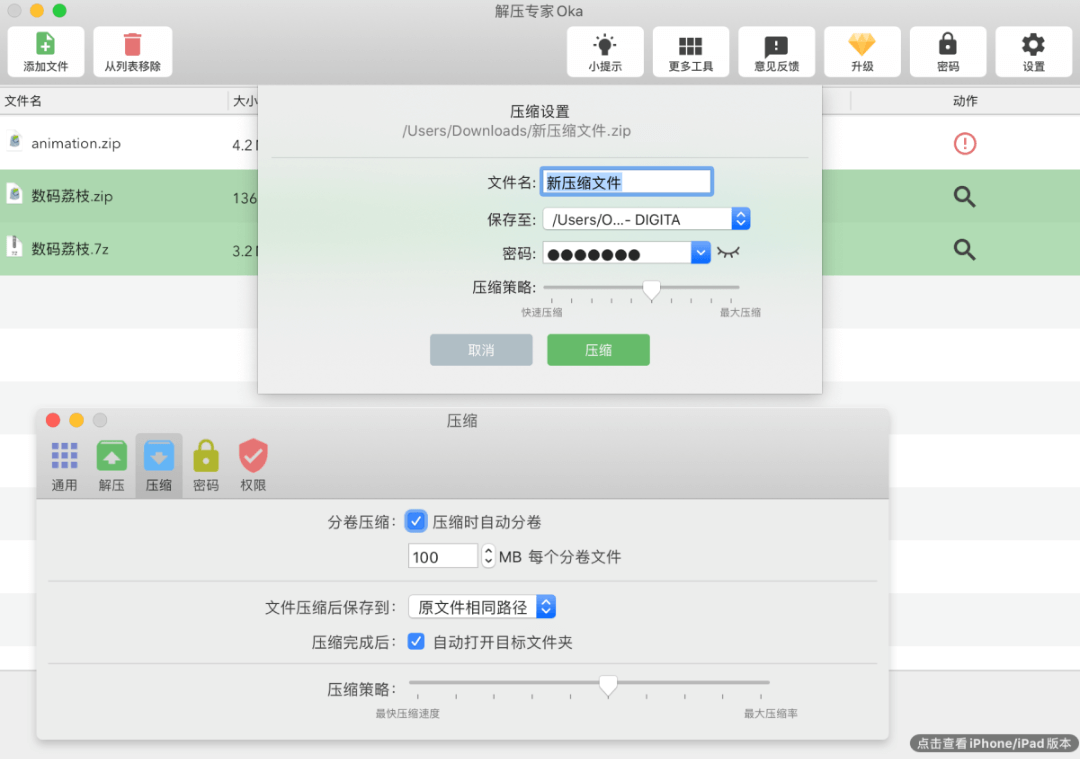
Task: Click the 取消 cancel button
Action: [x=481, y=350]
